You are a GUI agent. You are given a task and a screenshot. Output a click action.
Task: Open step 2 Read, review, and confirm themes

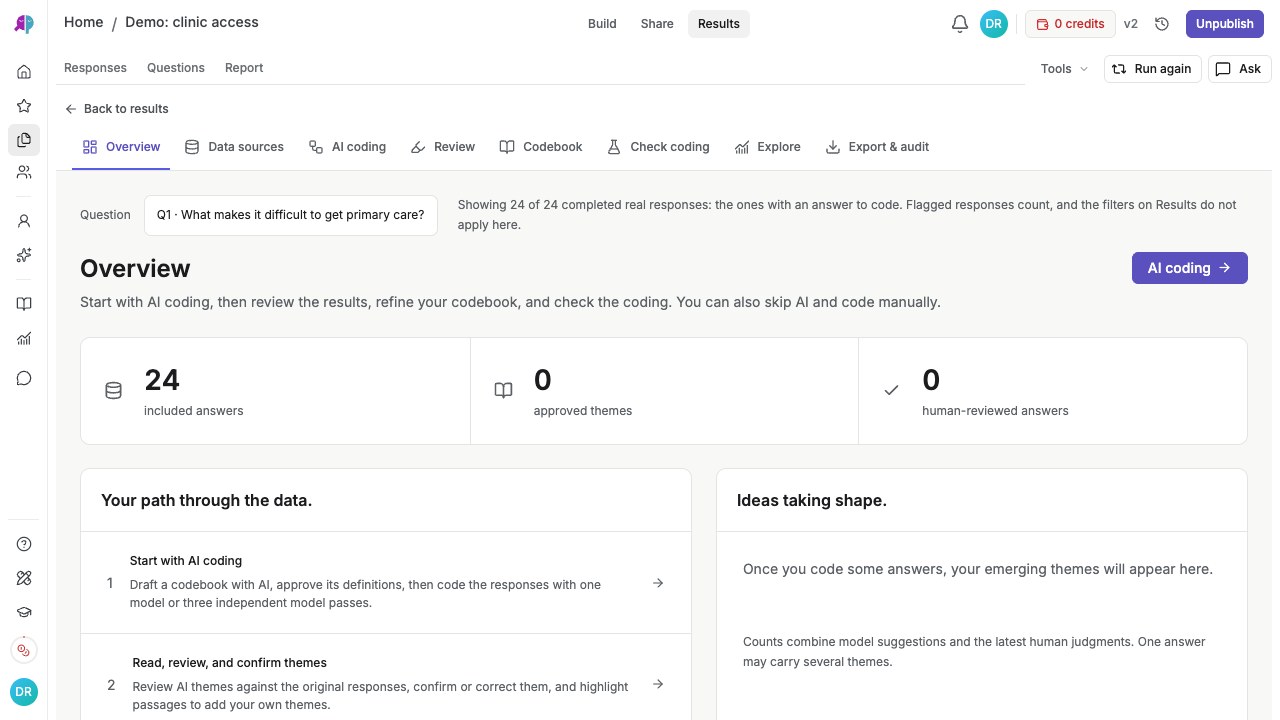[x=386, y=684]
